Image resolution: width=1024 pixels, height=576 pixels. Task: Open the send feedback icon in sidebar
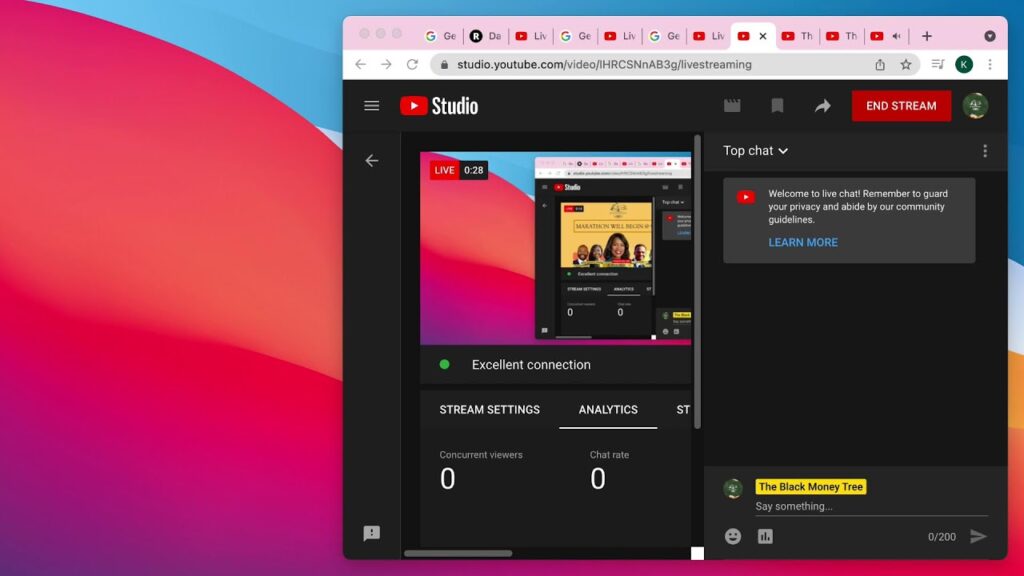(372, 534)
